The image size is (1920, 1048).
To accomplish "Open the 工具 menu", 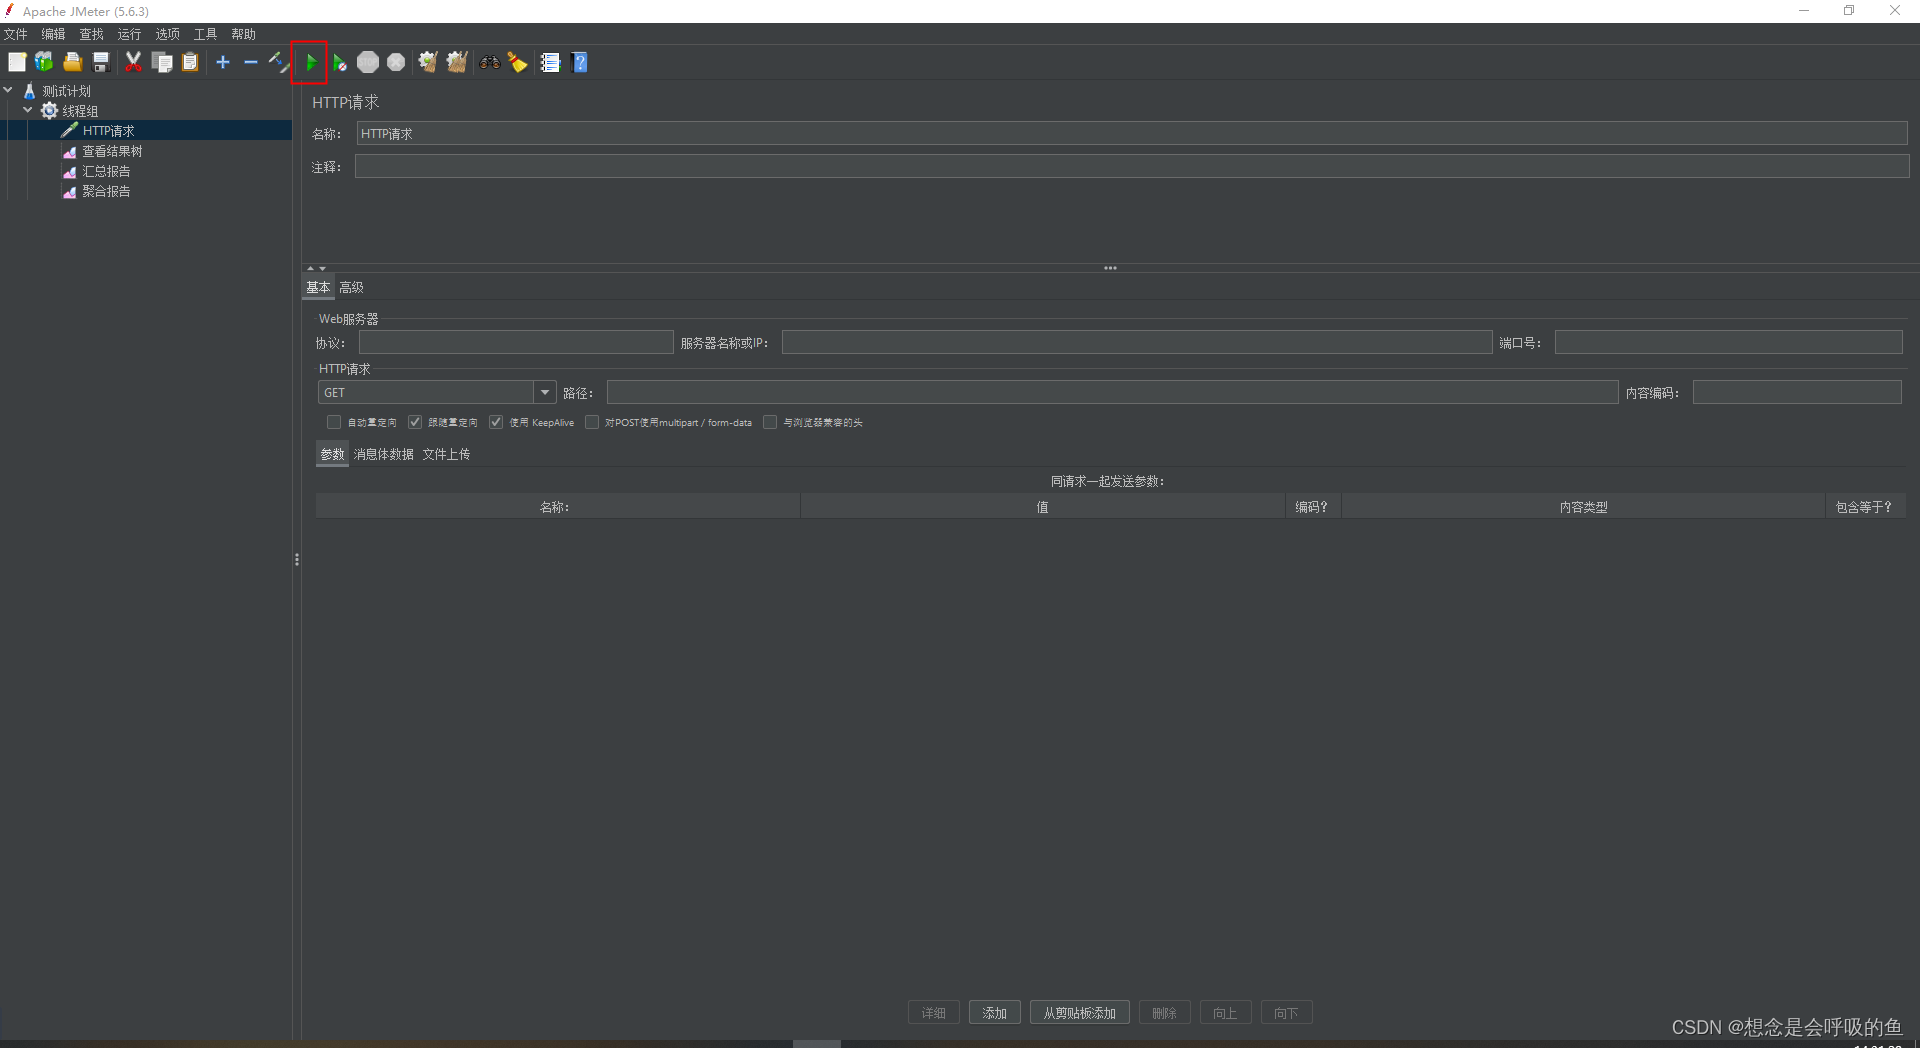I will 206,34.
